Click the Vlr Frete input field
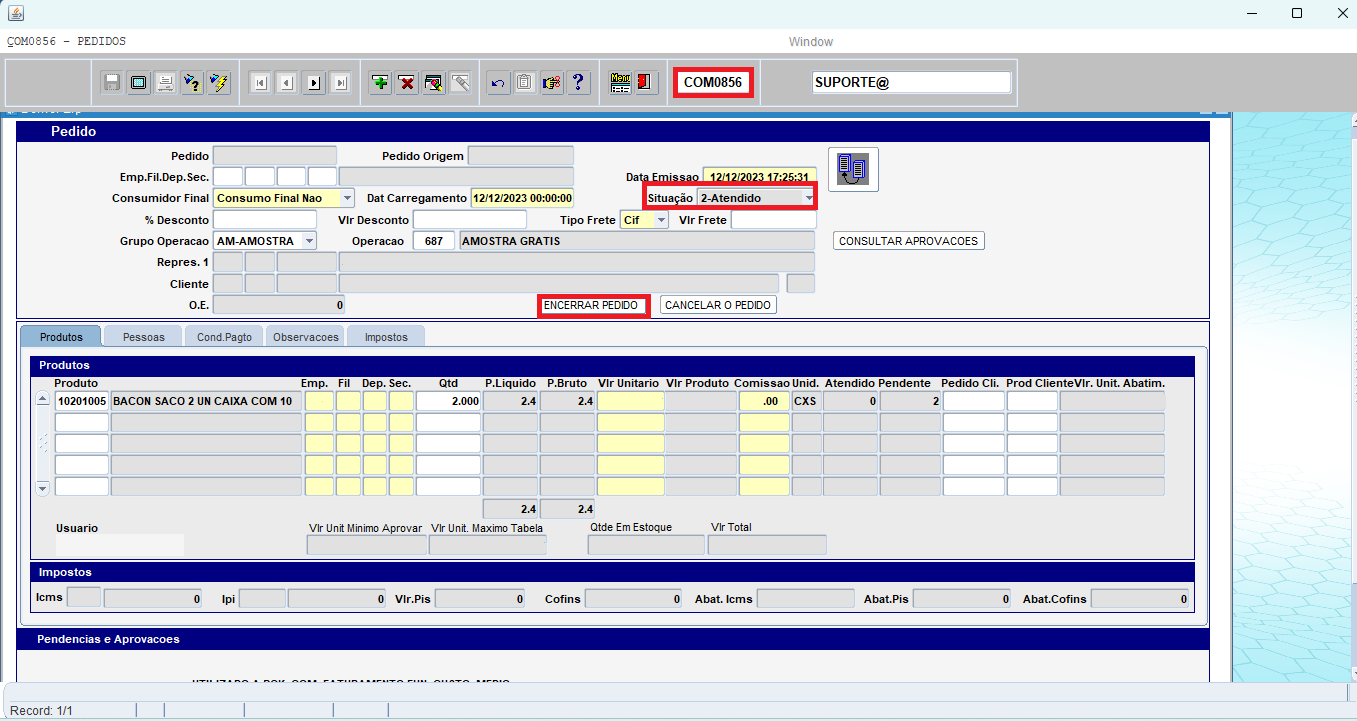This screenshot has width=1357, height=721. pos(774,220)
